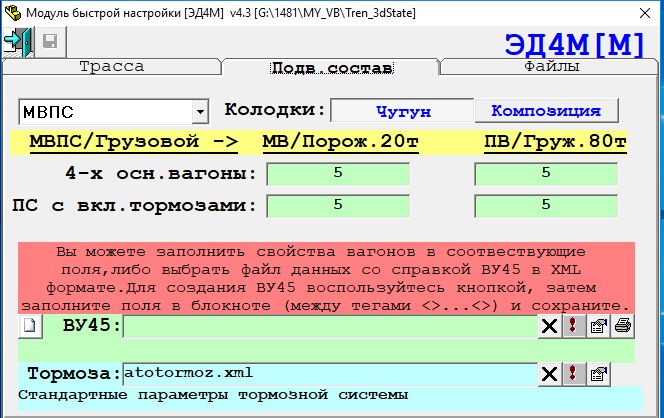Open the properties icon in ВУ45 row
The width and height of the screenshot is (664, 418).
(598, 326)
